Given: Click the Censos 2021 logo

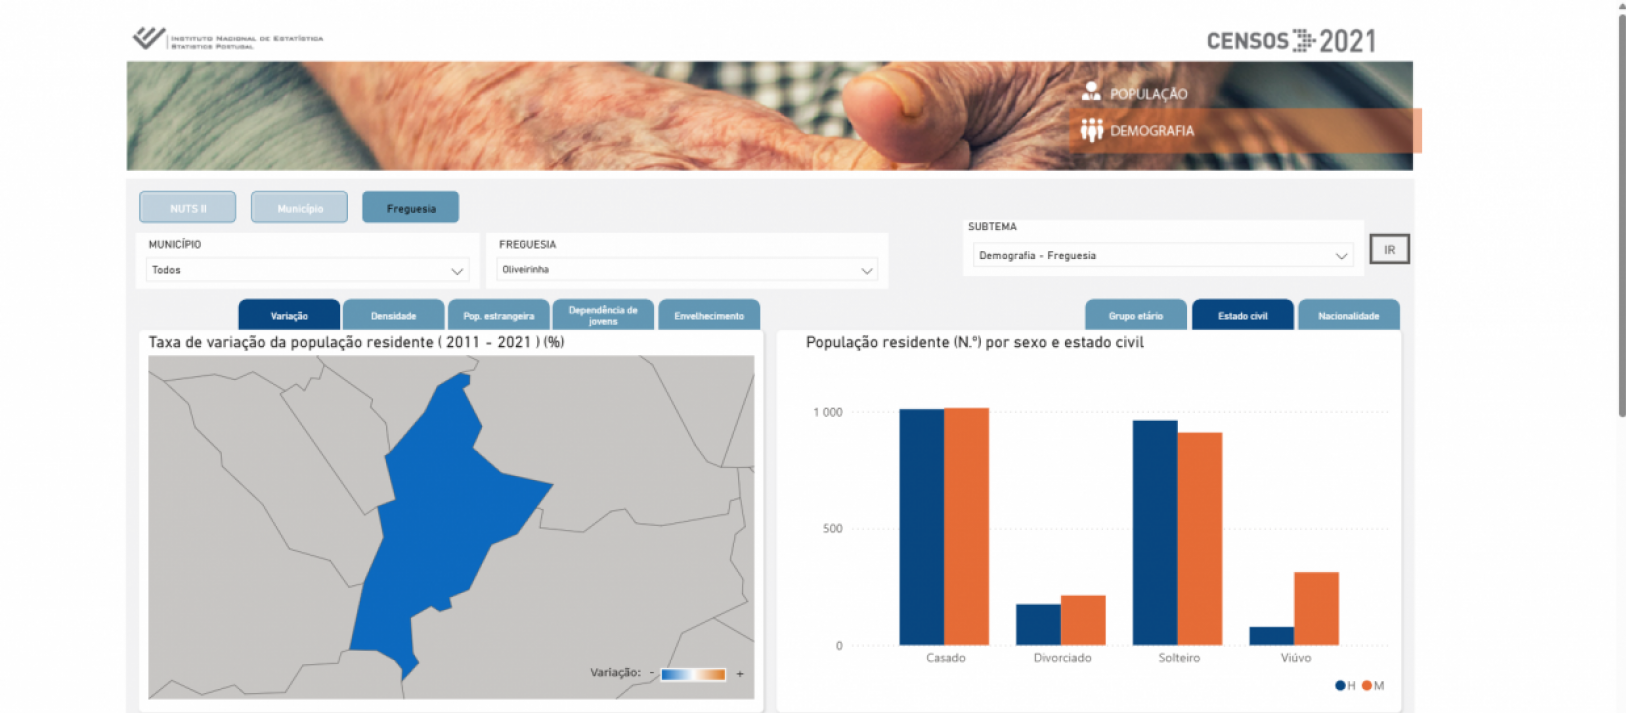Looking at the screenshot, I should [1290, 41].
